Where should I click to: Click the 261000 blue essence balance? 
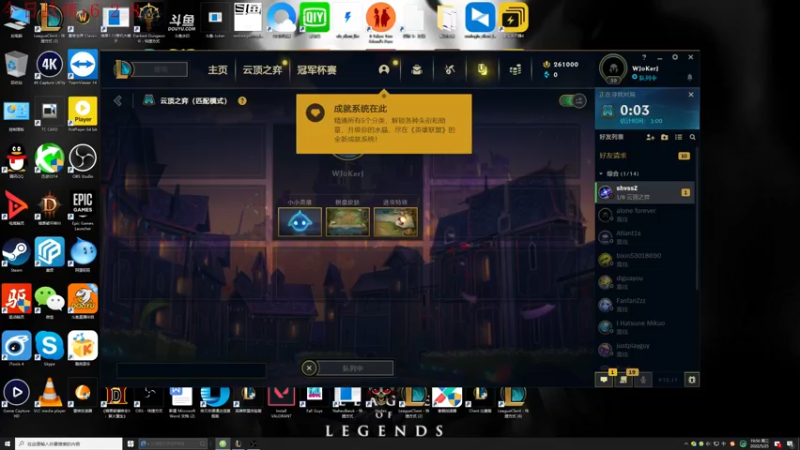tap(561, 64)
